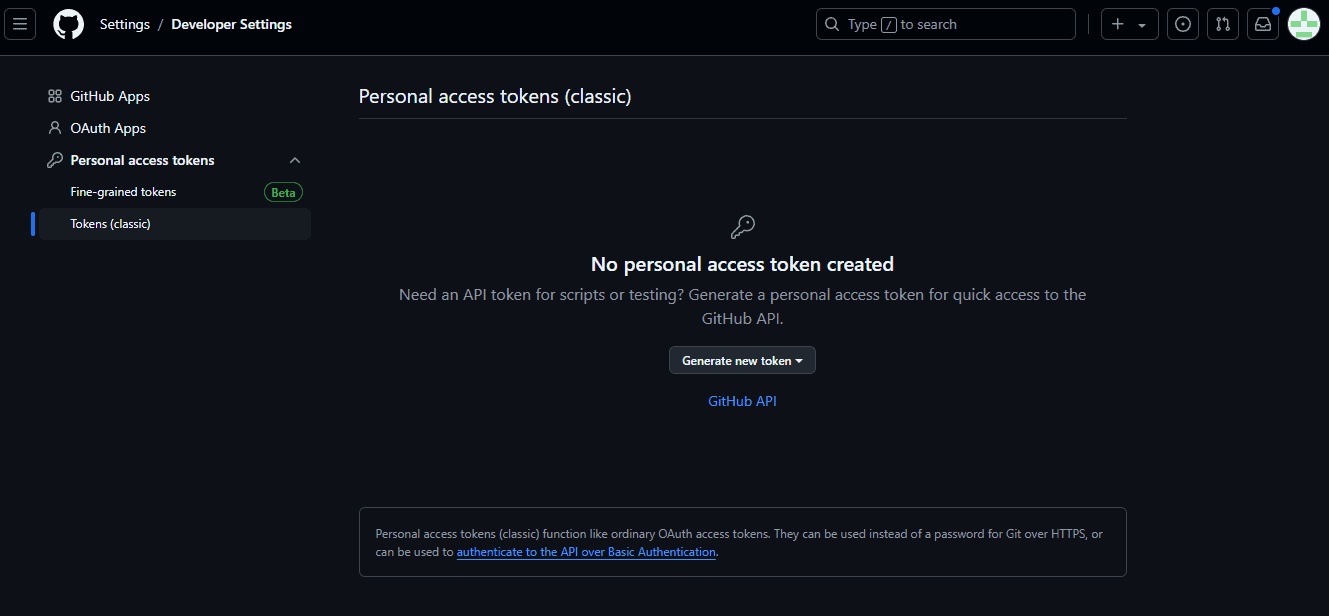Click the GitHub Apps grid icon

(x=55, y=96)
